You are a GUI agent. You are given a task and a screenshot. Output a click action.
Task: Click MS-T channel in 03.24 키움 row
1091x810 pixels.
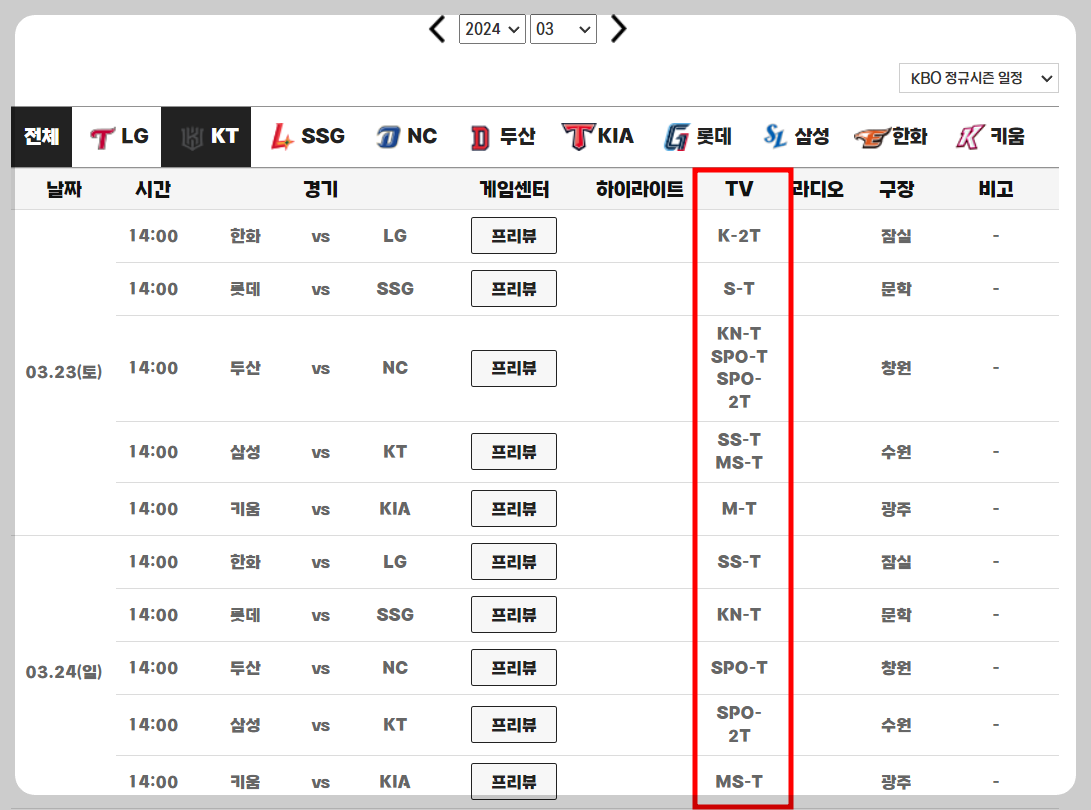click(739, 781)
